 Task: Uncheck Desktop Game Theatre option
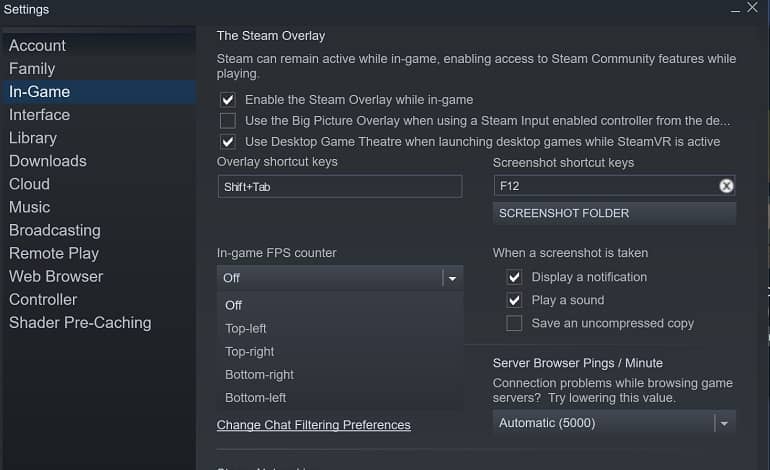(x=228, y=142)
